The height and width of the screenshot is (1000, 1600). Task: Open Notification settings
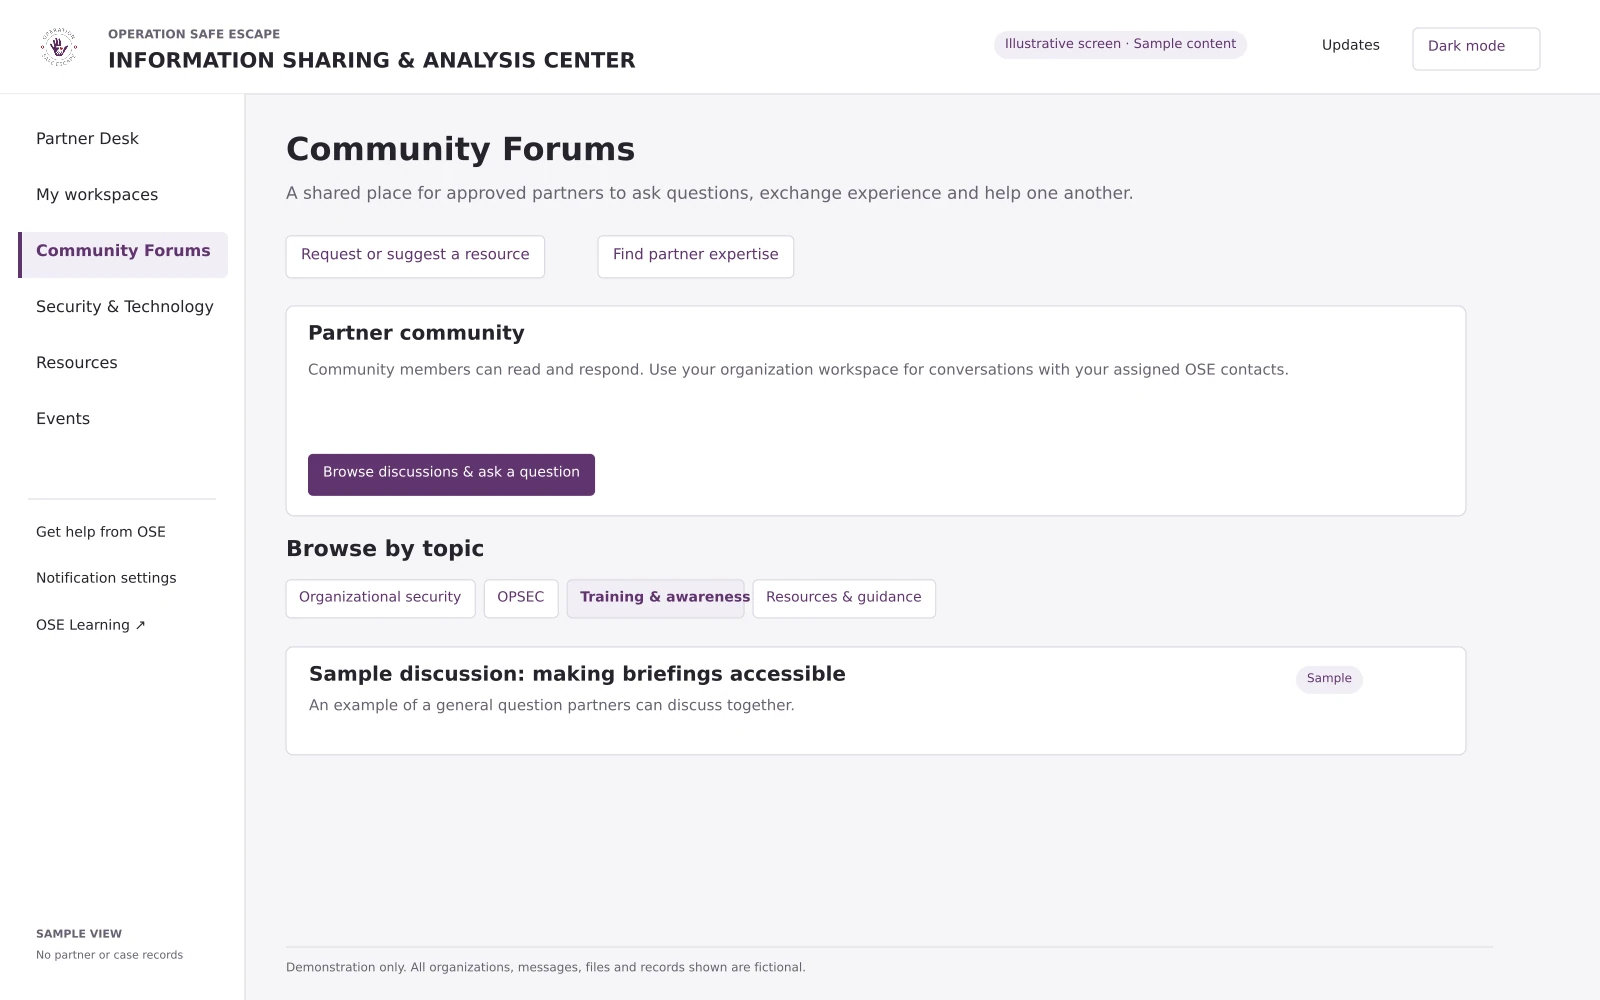(x=106, y=578)
